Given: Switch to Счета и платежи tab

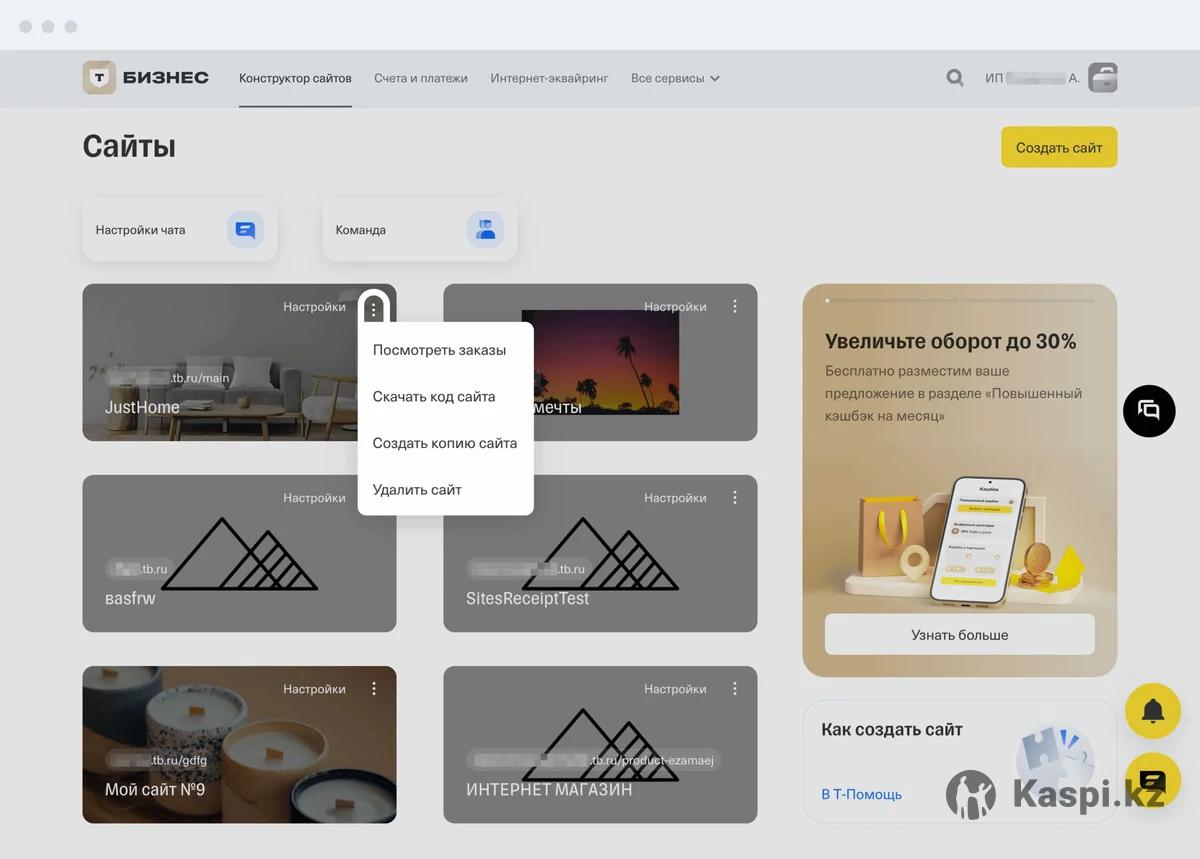Looking at the screenshot, I should pyautogui.click(x=421, y=78).
